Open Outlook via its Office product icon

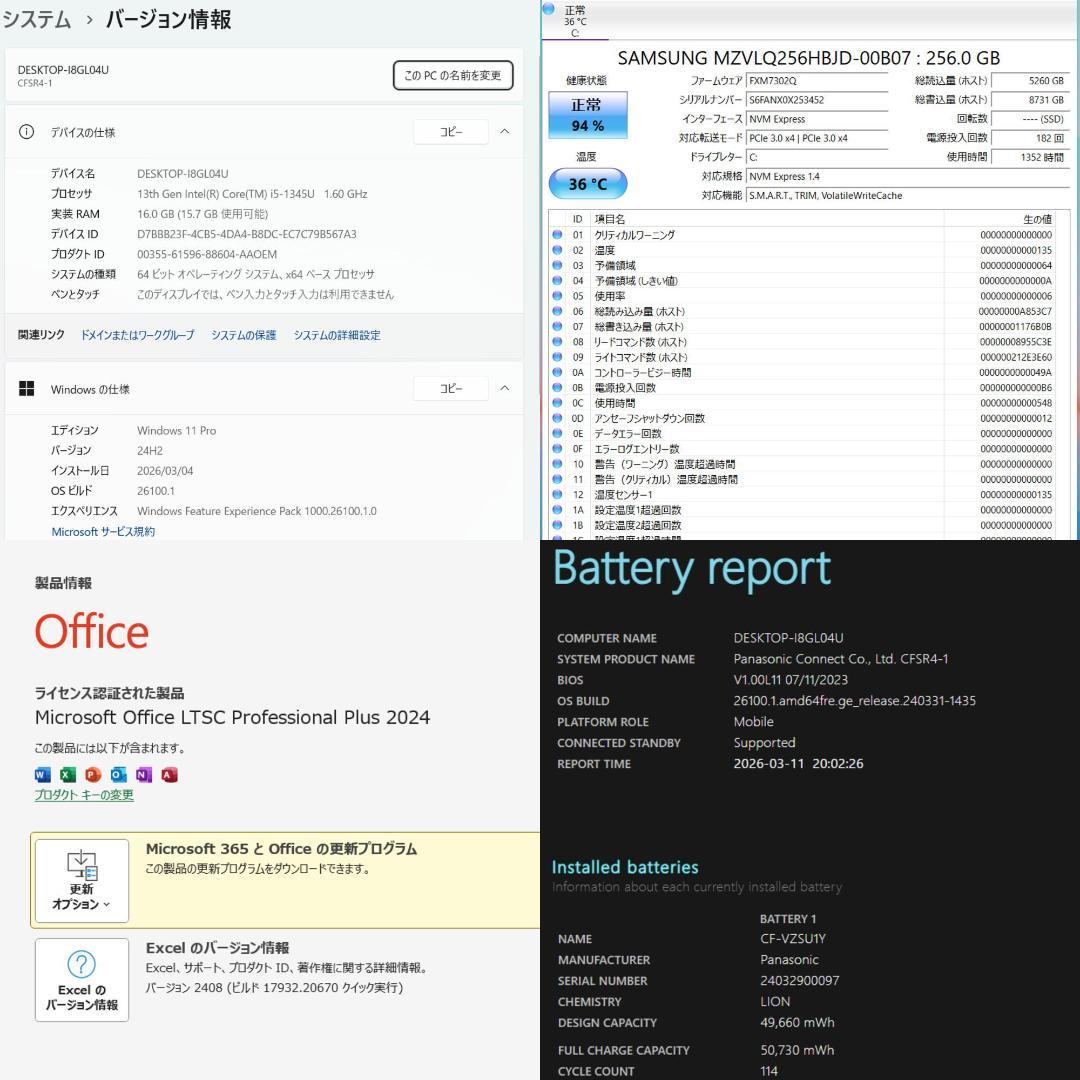(x=118, y=774)
